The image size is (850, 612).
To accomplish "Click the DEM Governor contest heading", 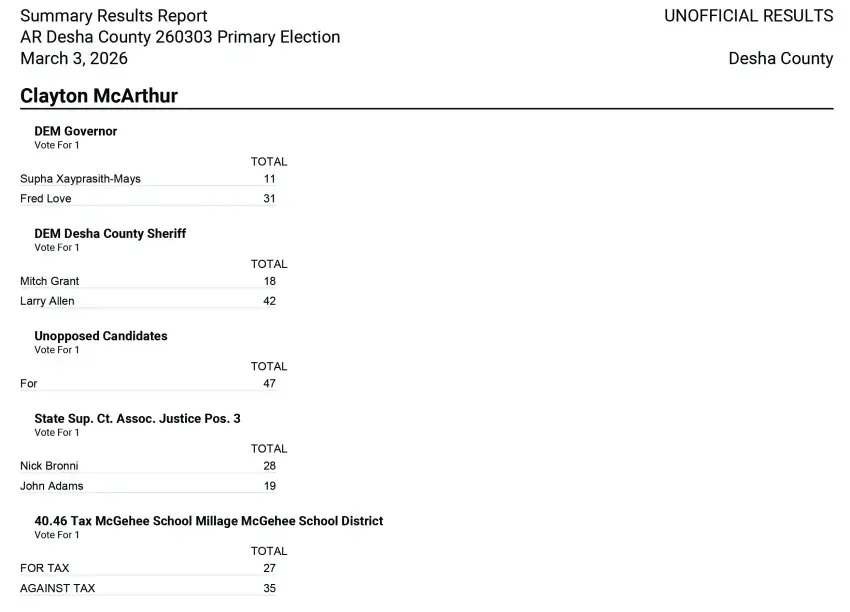I will pyautogui.click(x=76, y=131).
